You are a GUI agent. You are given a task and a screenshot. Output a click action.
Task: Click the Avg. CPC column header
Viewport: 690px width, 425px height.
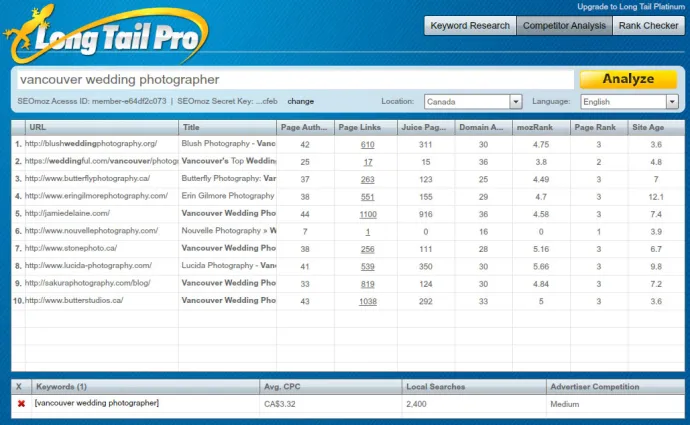(330, 387)
